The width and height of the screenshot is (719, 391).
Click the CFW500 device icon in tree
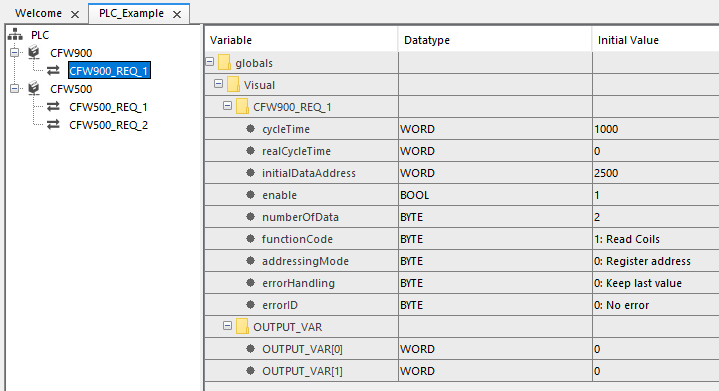(x=34, y=88)
